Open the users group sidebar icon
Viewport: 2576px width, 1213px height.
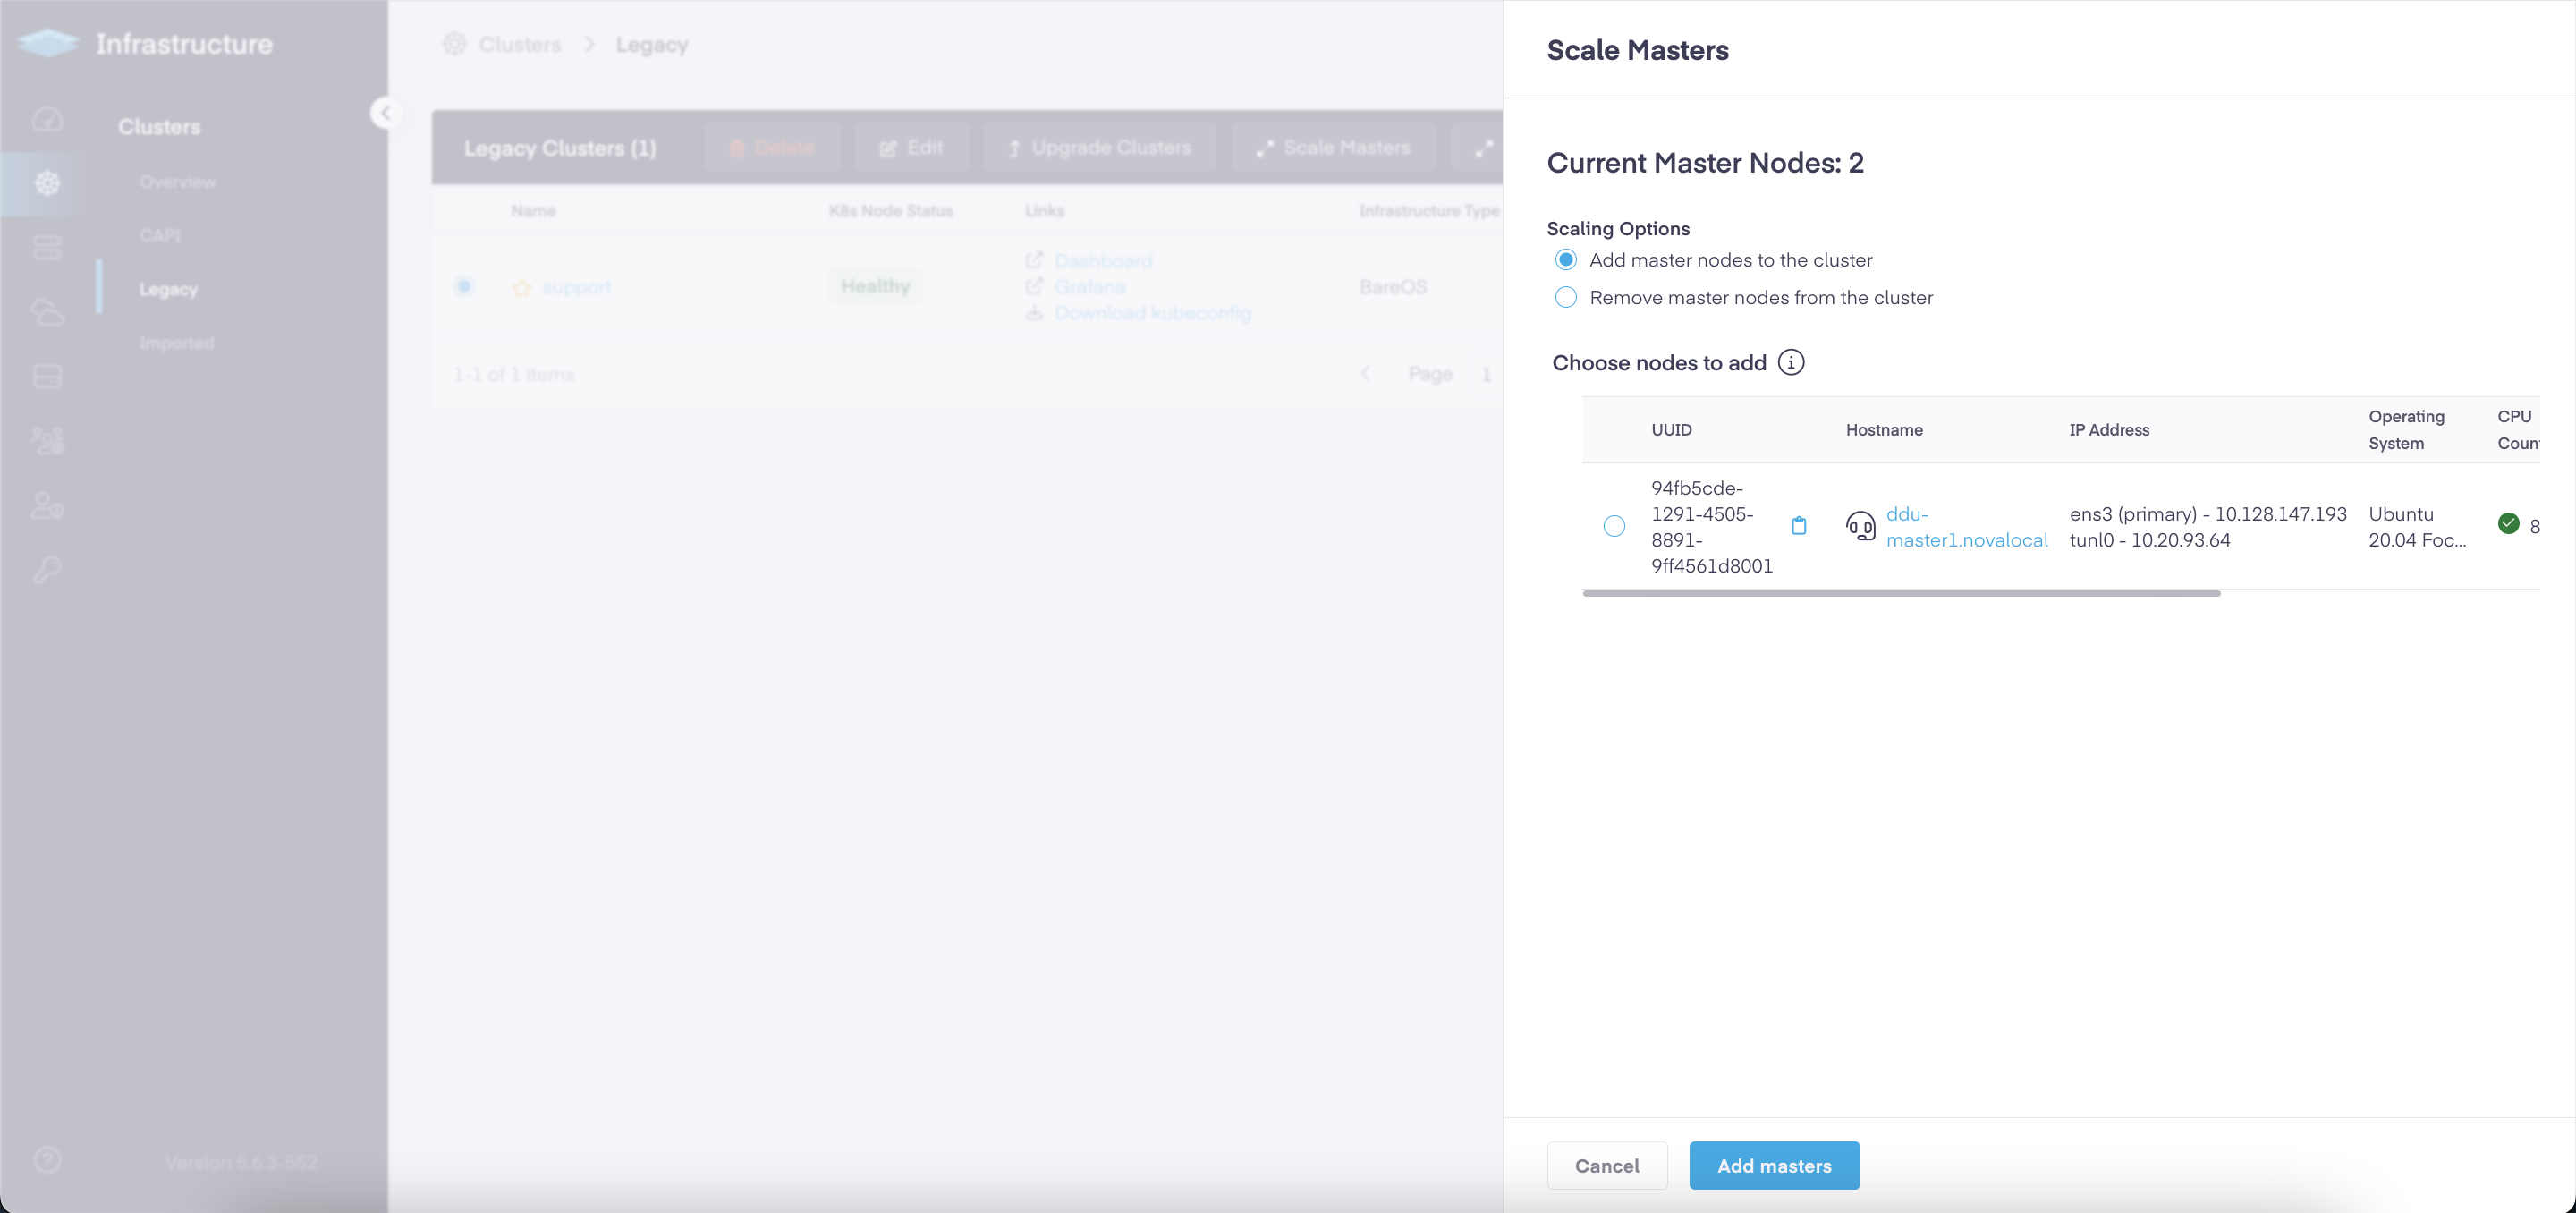(x=47, y=441)
